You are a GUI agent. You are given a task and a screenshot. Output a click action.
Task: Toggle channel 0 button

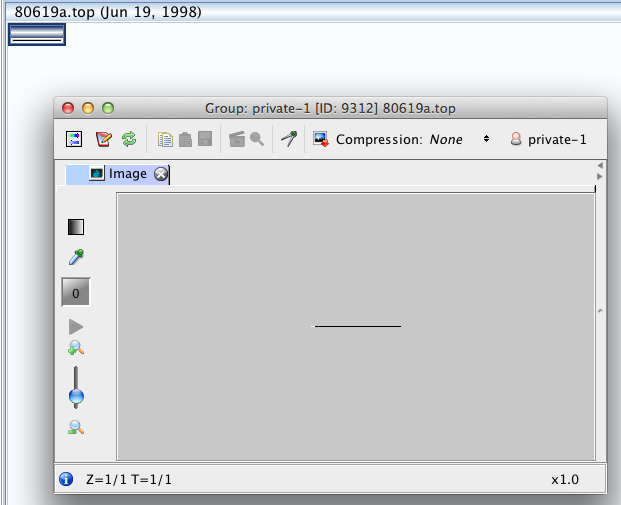point(76,292)
